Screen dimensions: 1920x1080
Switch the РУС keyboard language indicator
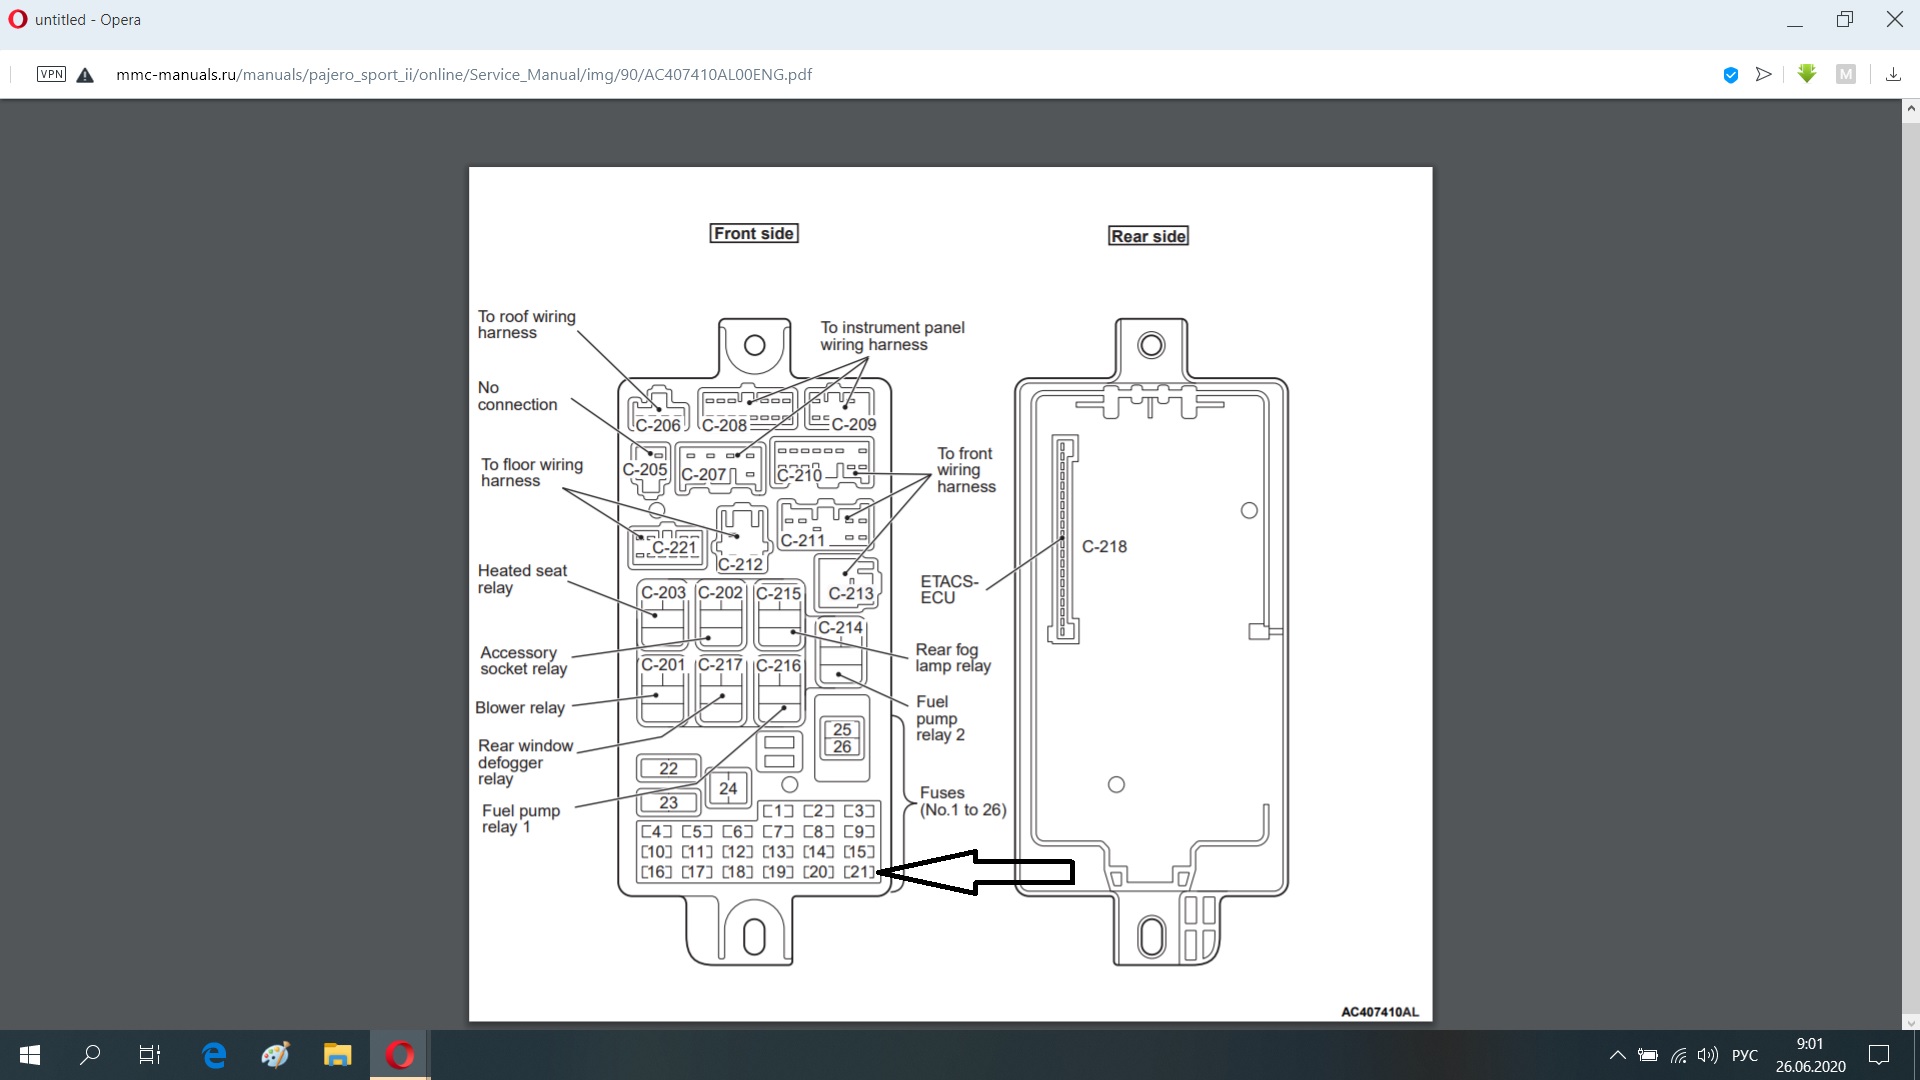point(1745,1055)
